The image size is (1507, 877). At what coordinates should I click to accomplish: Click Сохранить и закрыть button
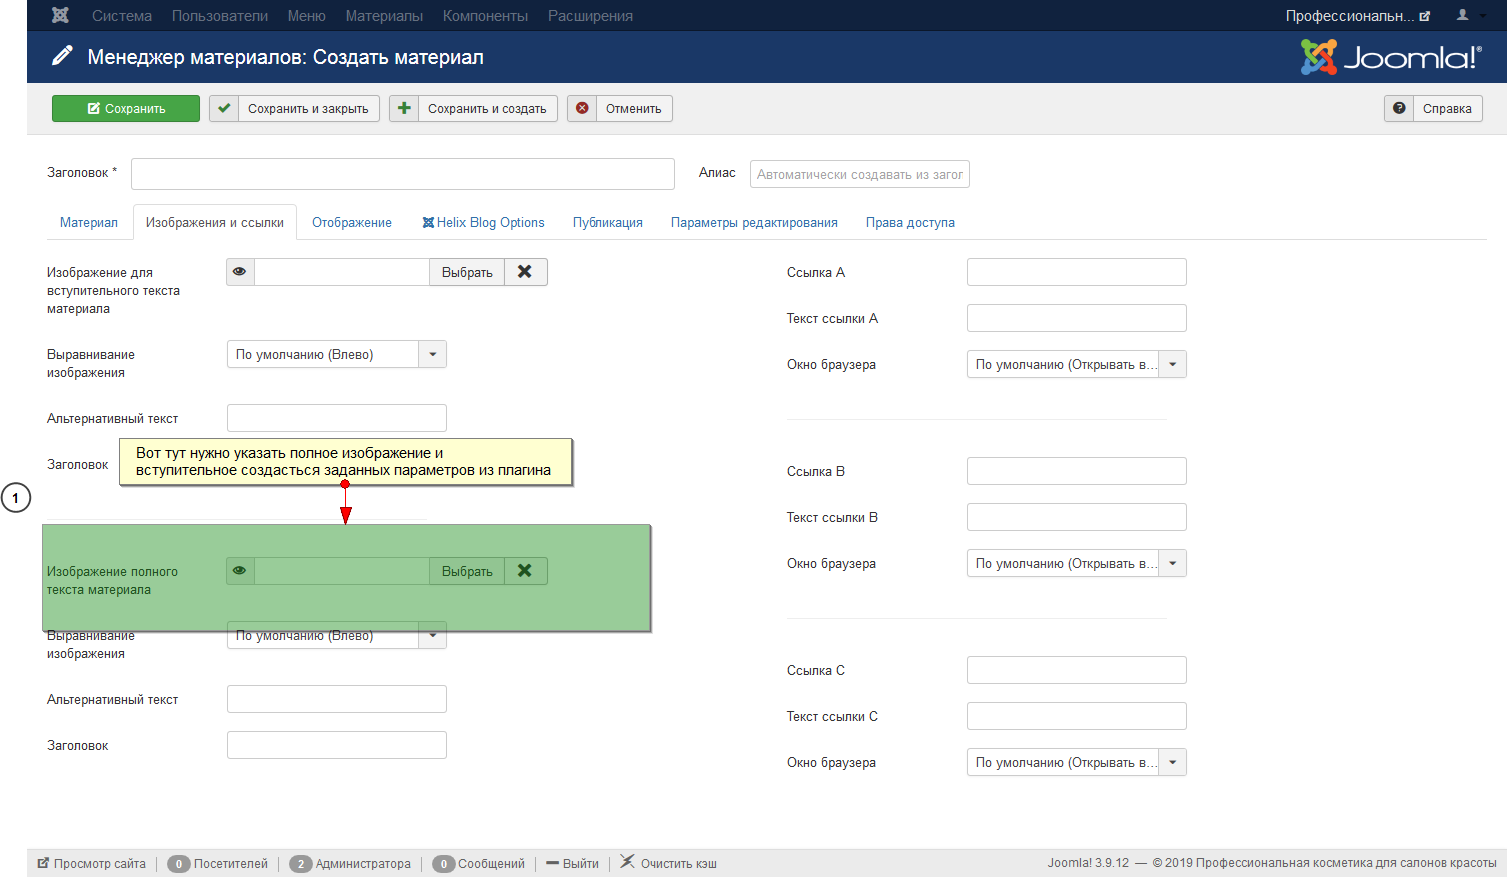tap(294, 109)
